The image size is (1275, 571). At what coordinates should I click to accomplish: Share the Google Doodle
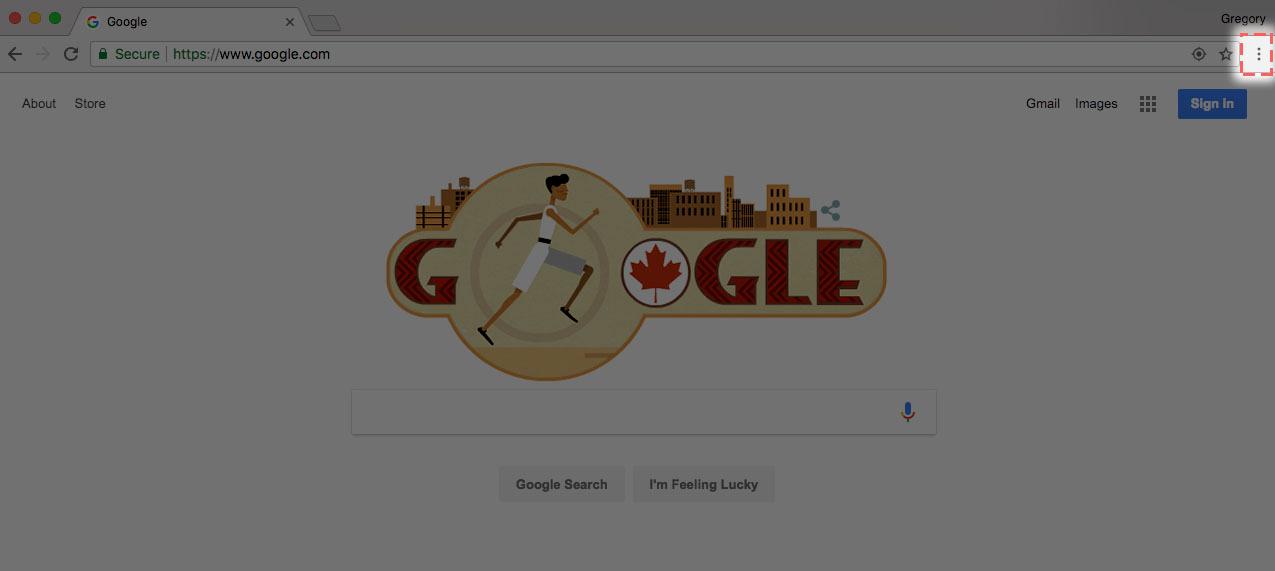(x=830, y=211)
